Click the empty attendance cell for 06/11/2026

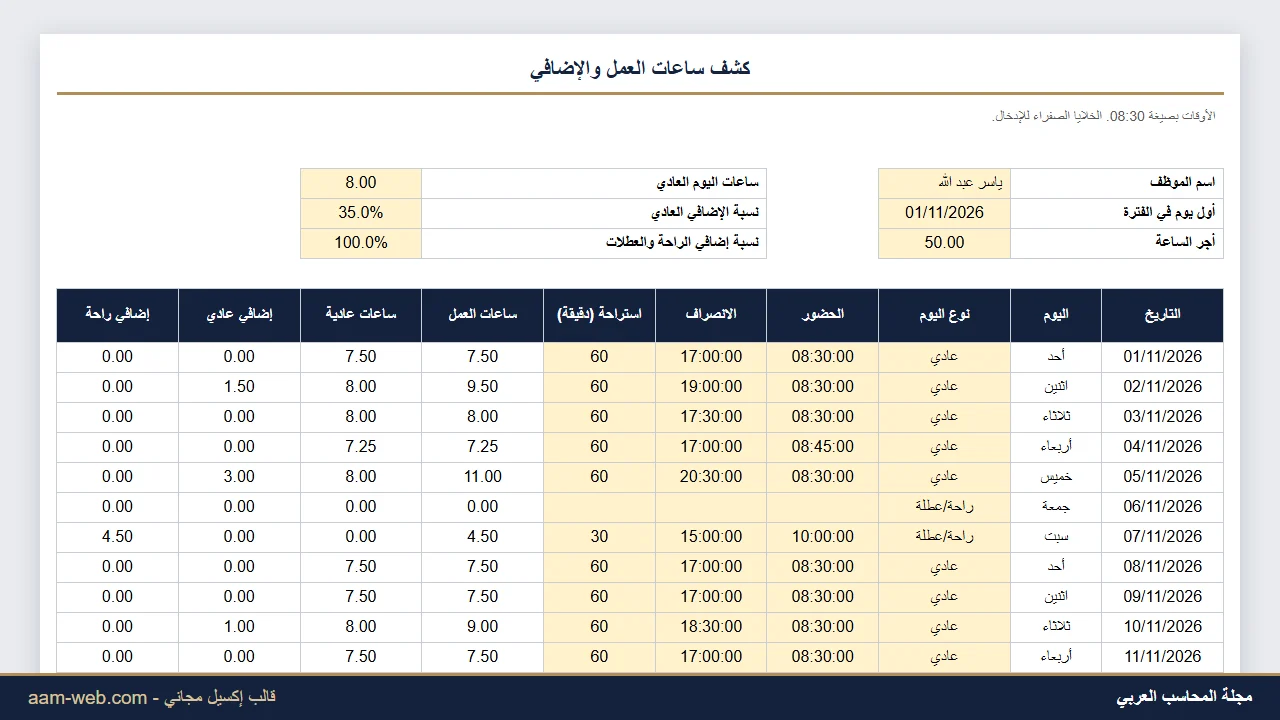click(x=823, y=507)
